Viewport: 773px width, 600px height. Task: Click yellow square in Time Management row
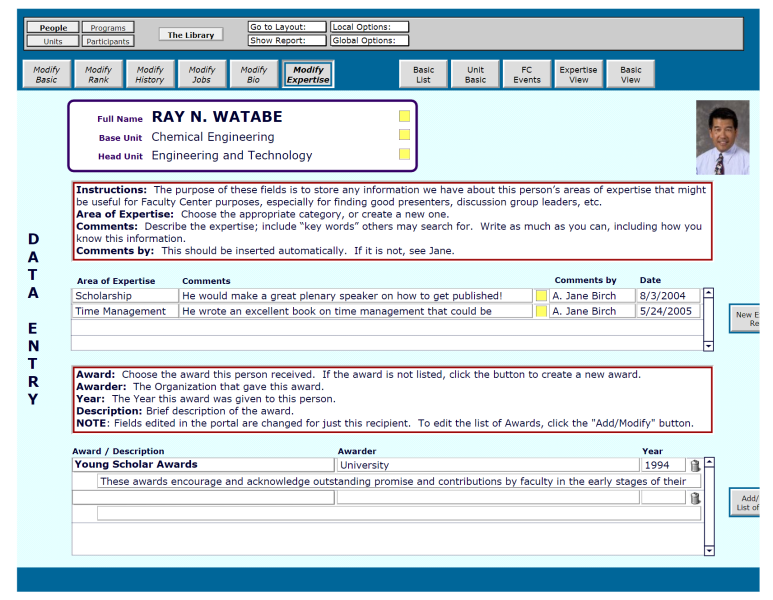541,311
